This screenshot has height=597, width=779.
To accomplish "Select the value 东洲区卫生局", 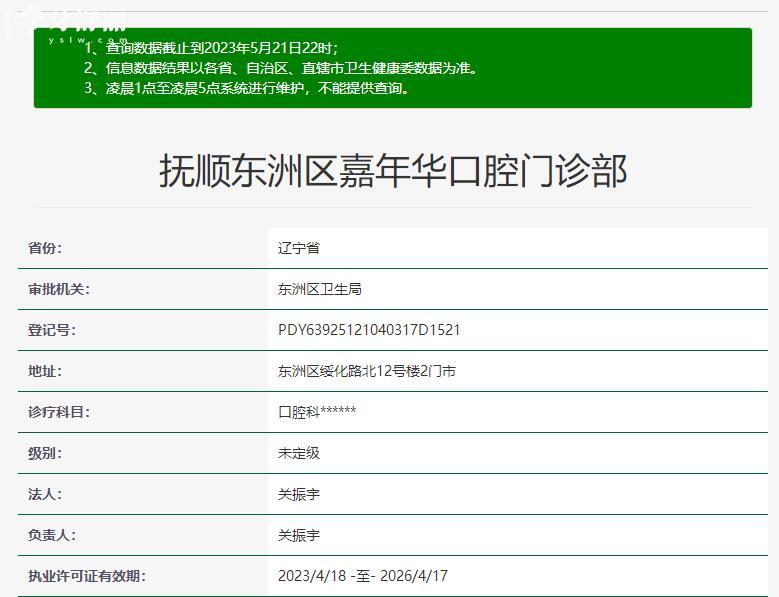I will 319,289.
